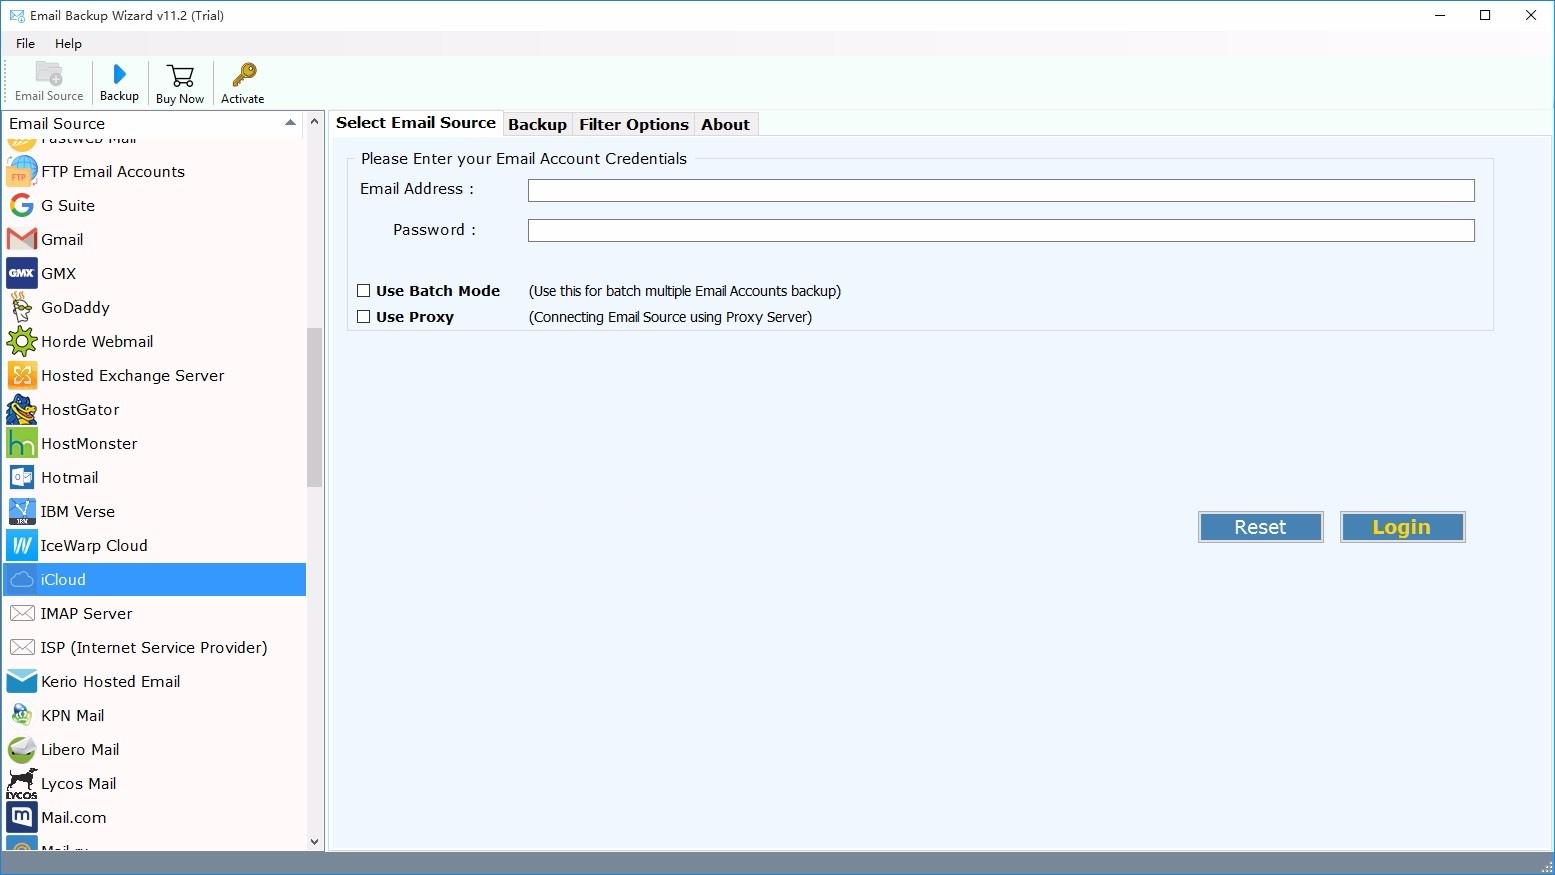Choose the ISP envelope icon
The image size is (1555, 875).
tap(22, 648)
